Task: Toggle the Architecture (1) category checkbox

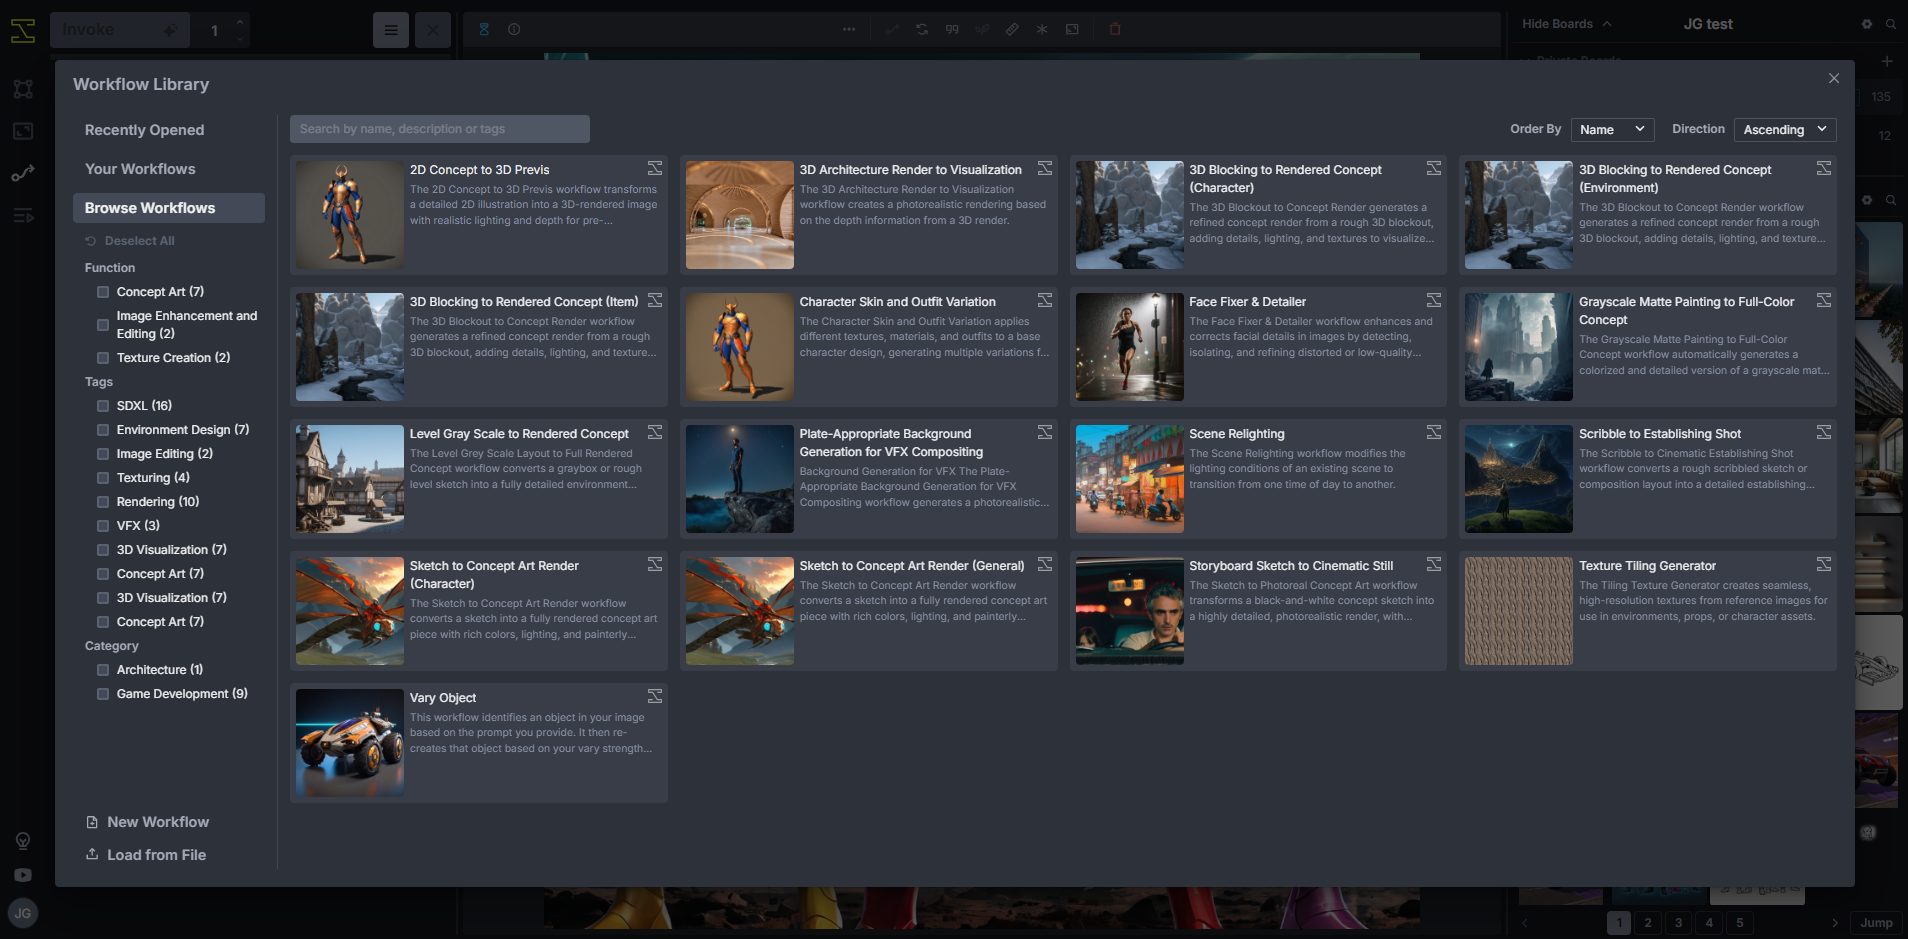Action: [x=103, y=670]
